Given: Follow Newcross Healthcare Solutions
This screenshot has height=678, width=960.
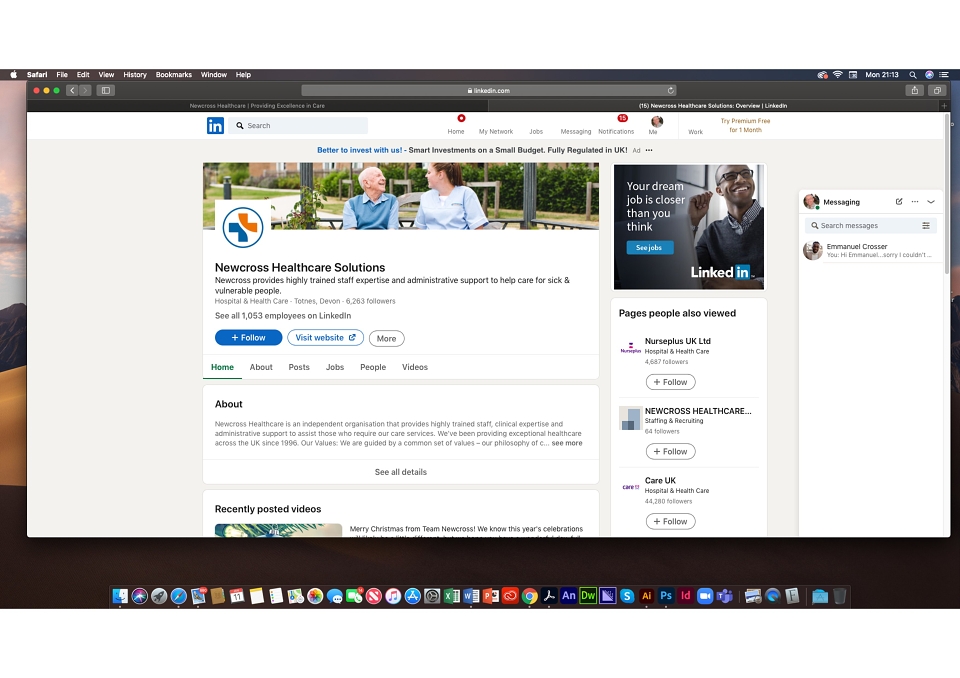Looking at the screenshot, I should 248,337.
